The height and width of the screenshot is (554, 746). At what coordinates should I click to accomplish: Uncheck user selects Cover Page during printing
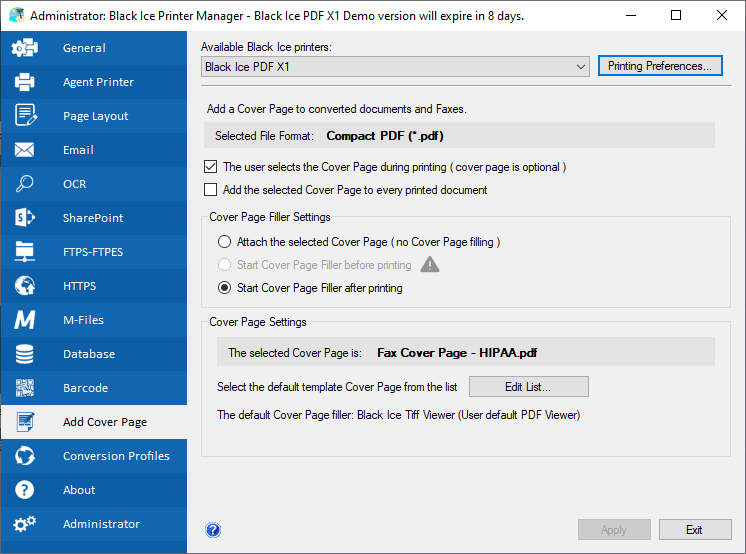[210, 167]
